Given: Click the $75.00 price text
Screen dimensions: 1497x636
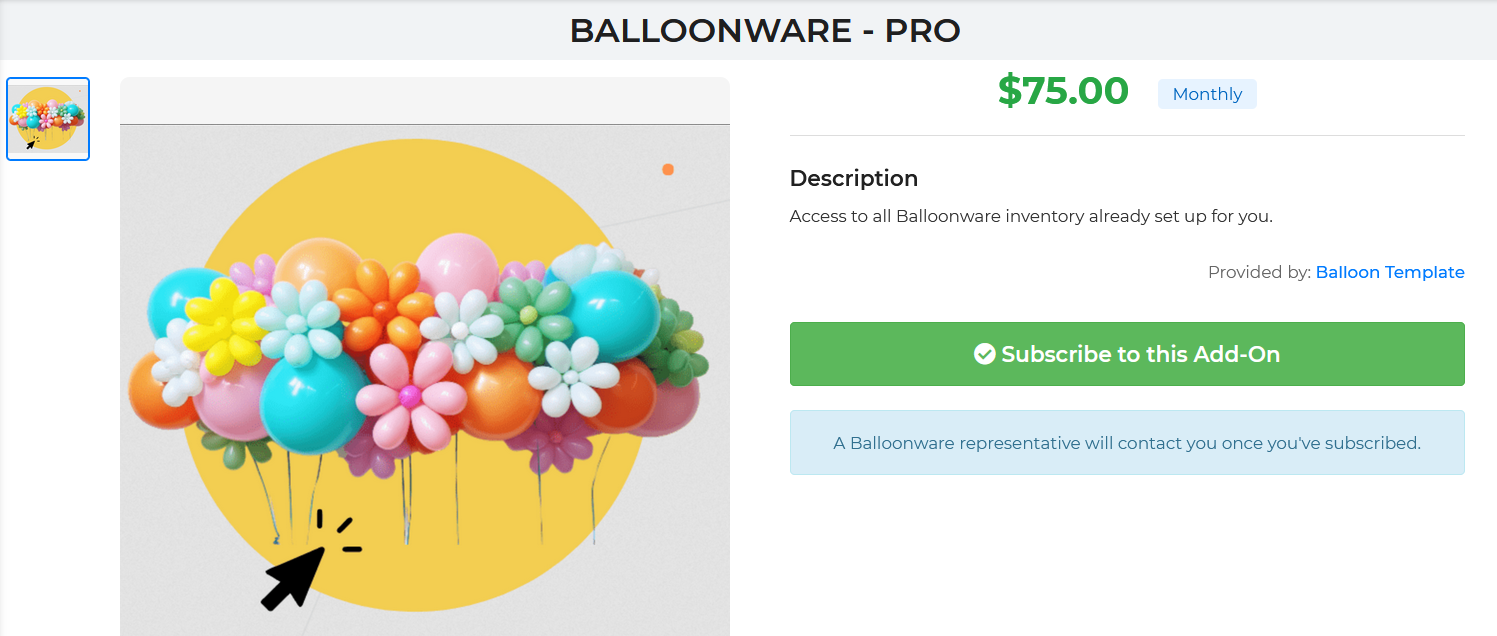Looking at the screenshot, I should (x=1063, y=91).
